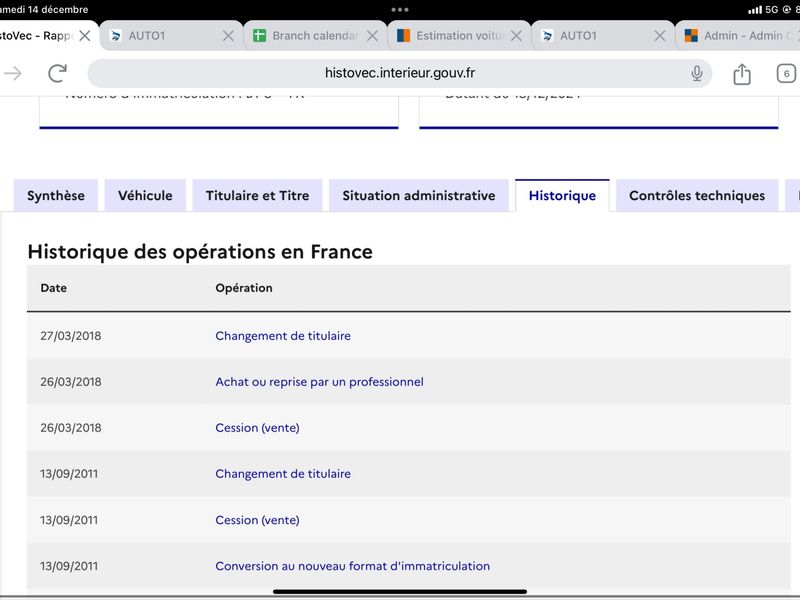Click Changement de titulaire dated 13/09/2011
Viewport: 800px width, 600px height.
tap(283, 473)
